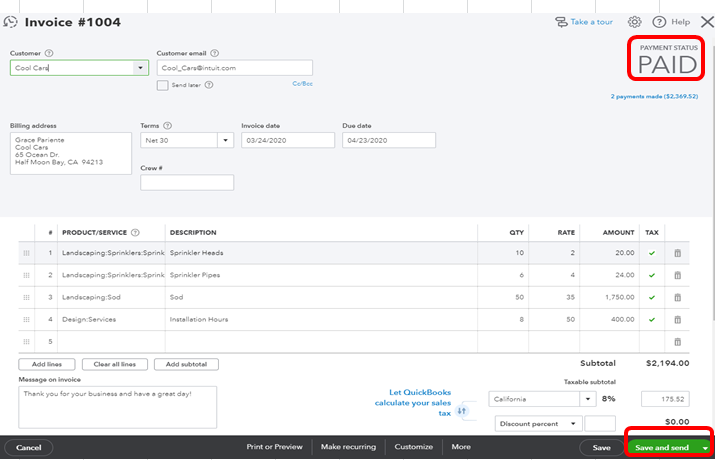Image resolution: width=715 pixels, height=460 pixels.
Task: Click the Add lines button
Action: click(46, 364)
